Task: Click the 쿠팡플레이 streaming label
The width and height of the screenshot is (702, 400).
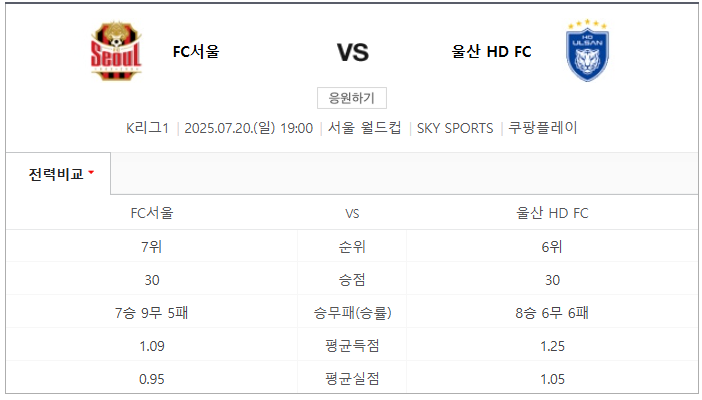Action: (x=543, y=128)
